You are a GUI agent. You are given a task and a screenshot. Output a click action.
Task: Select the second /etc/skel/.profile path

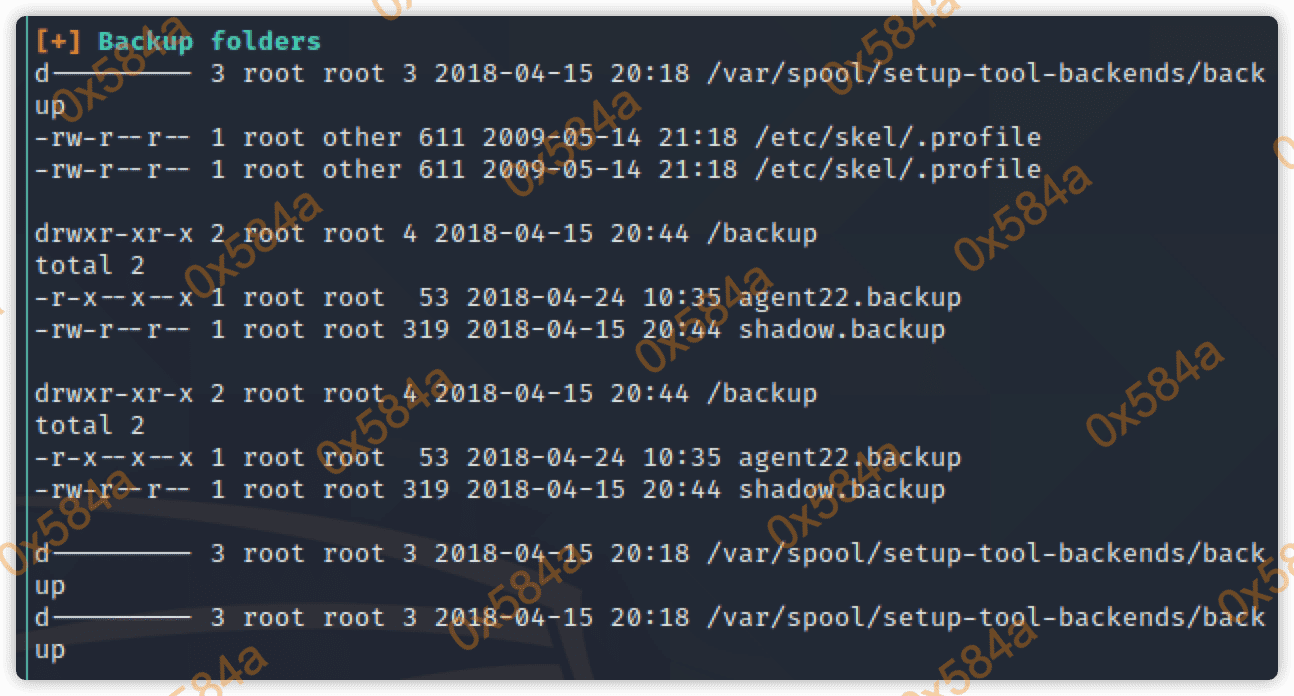(x=889, y=169)
